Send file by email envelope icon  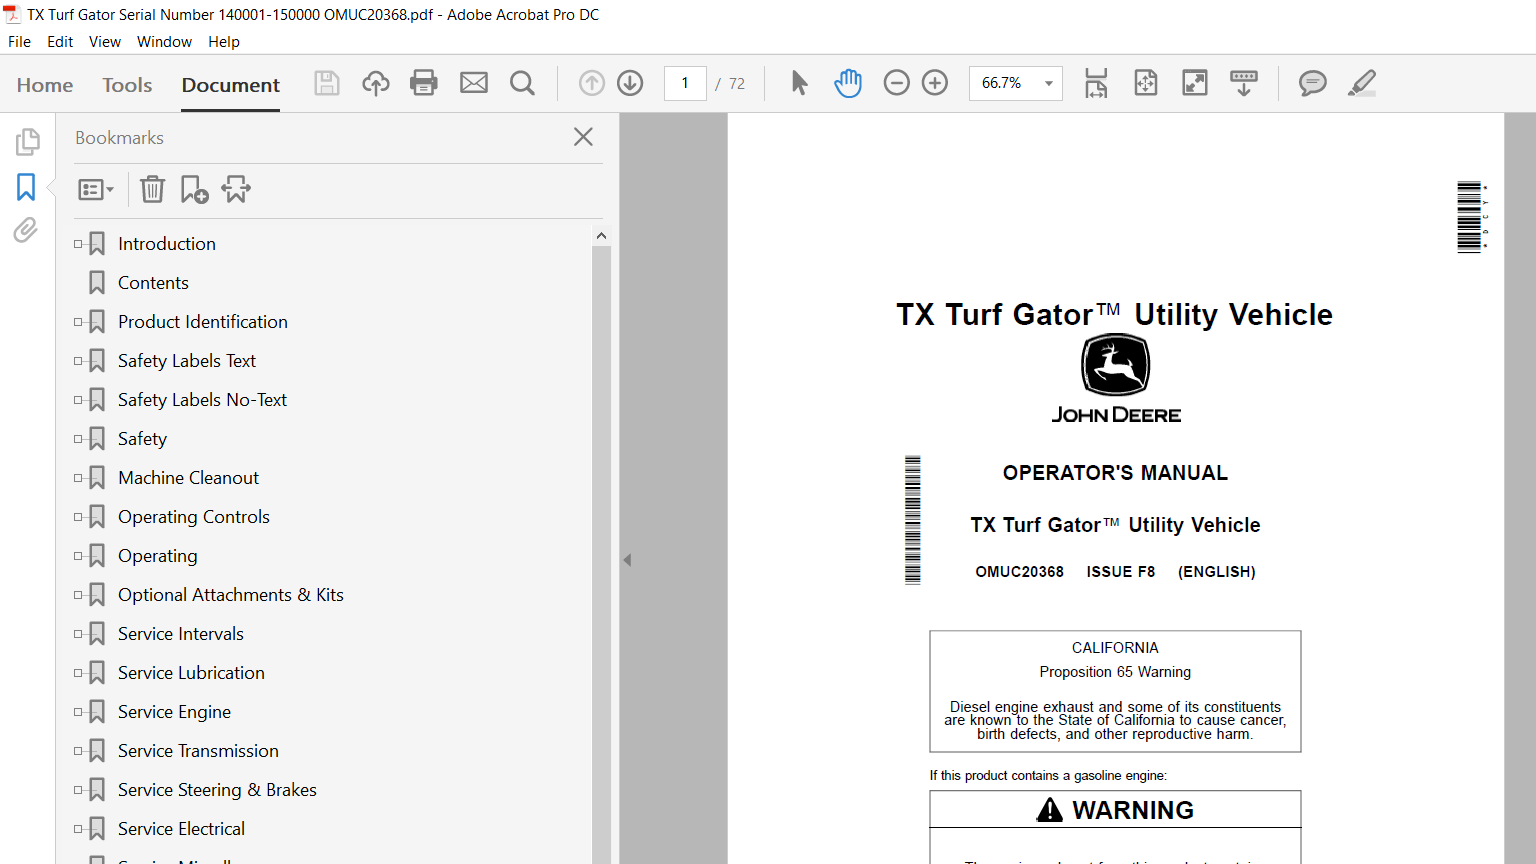[x=474, y=83]
